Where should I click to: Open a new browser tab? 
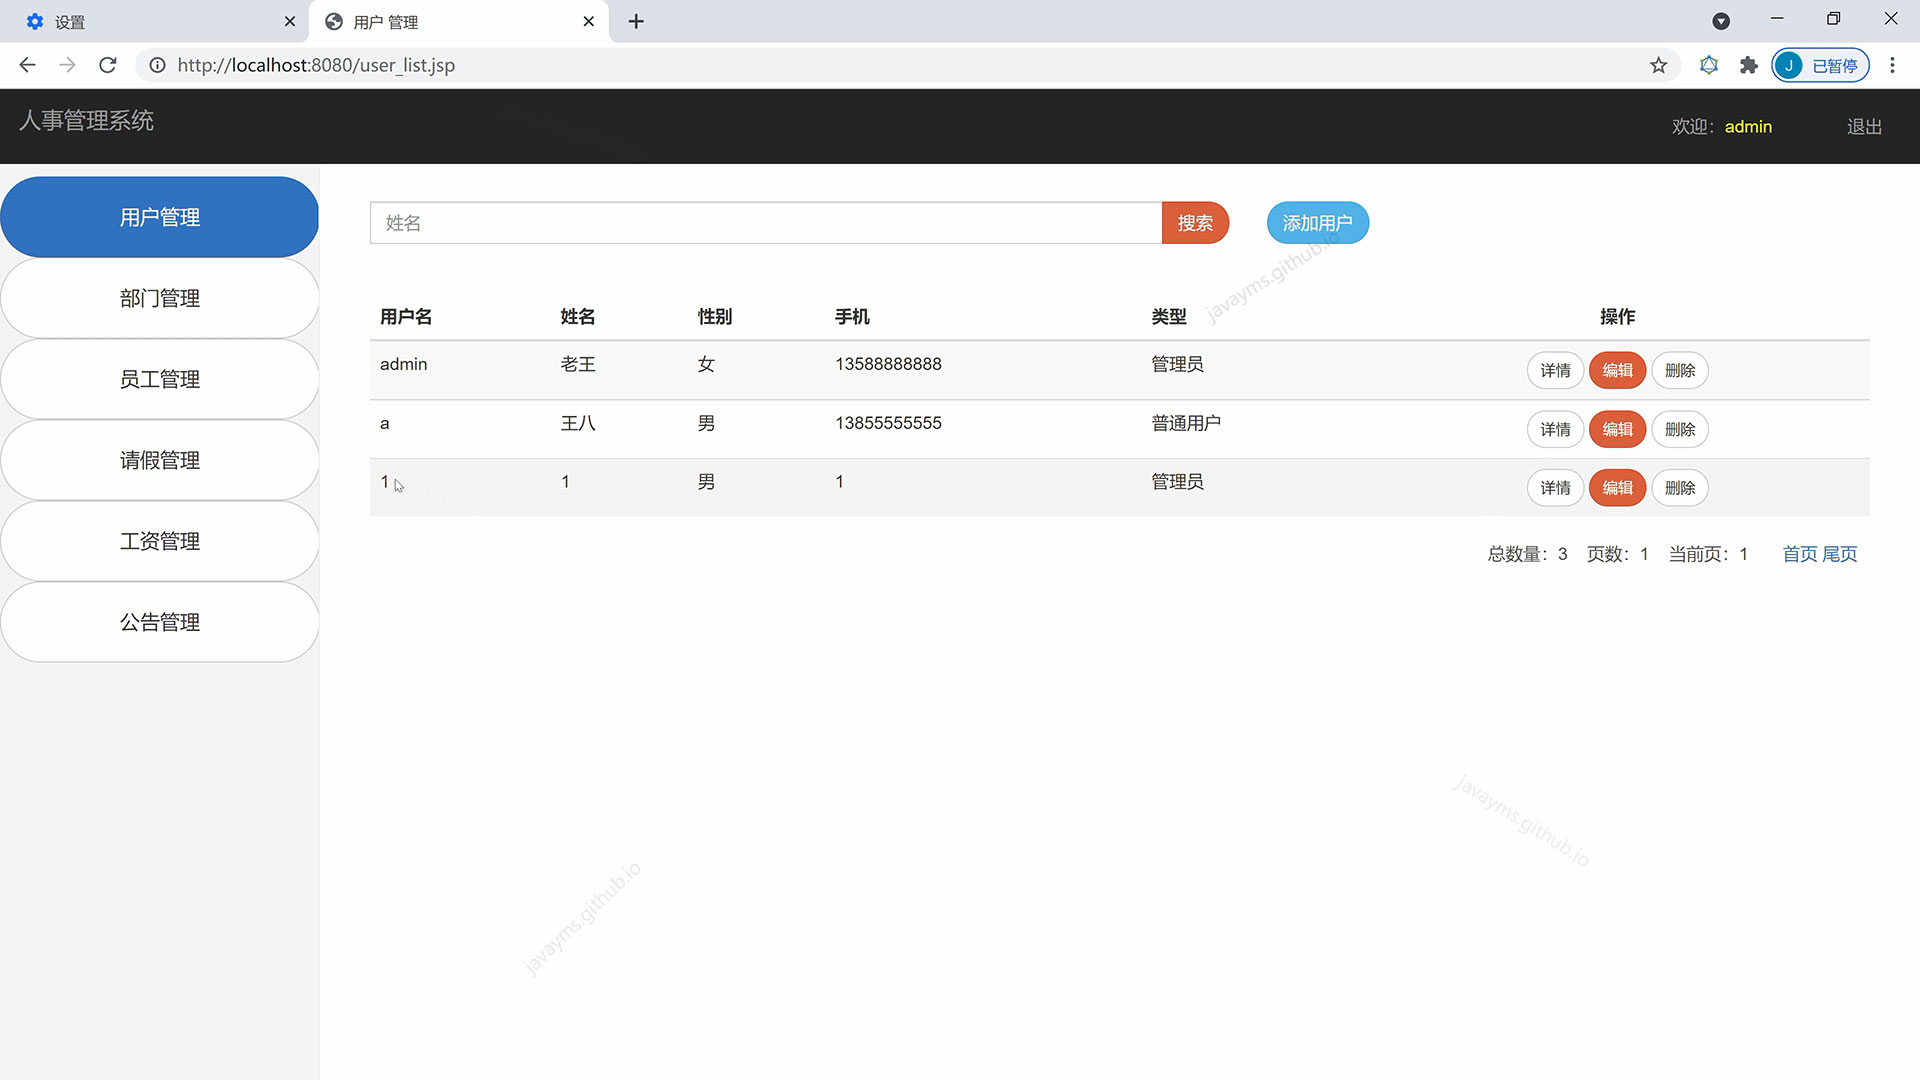(x=636, y=21)
